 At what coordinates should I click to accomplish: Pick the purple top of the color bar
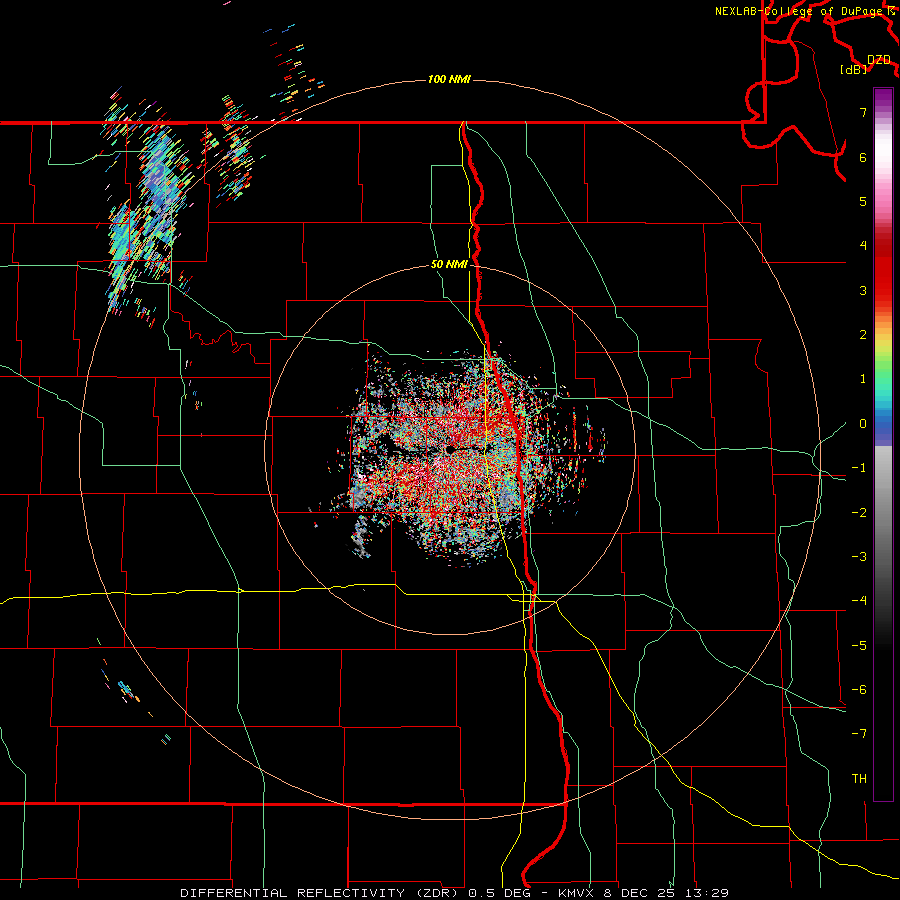pos(883,98)
